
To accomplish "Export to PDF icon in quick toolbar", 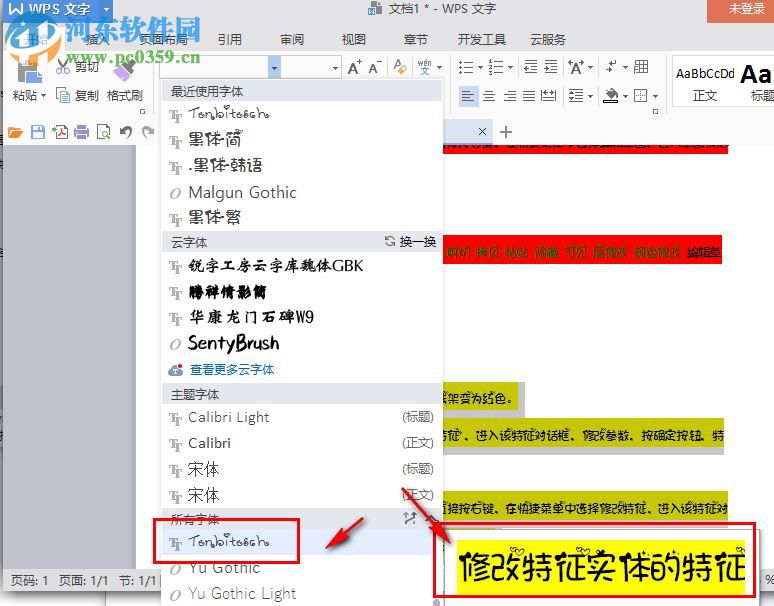I will (x=60, y=132).
